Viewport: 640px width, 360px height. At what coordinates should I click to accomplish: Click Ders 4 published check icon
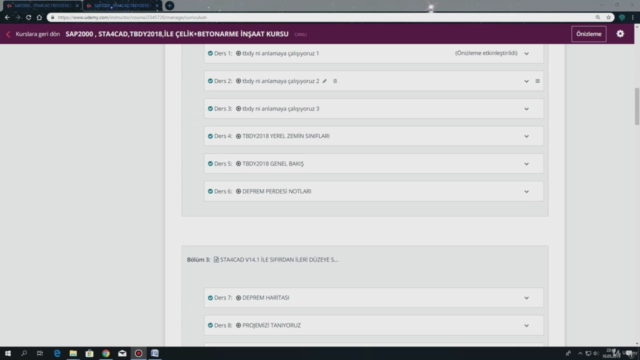click(210, 136)
